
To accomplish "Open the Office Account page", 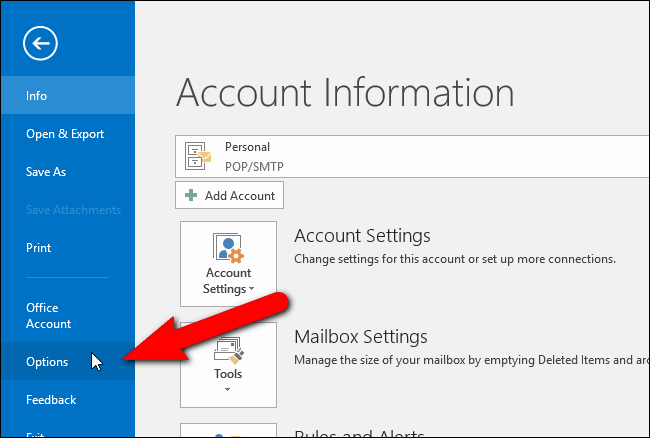I will click(x=49, y=316).
